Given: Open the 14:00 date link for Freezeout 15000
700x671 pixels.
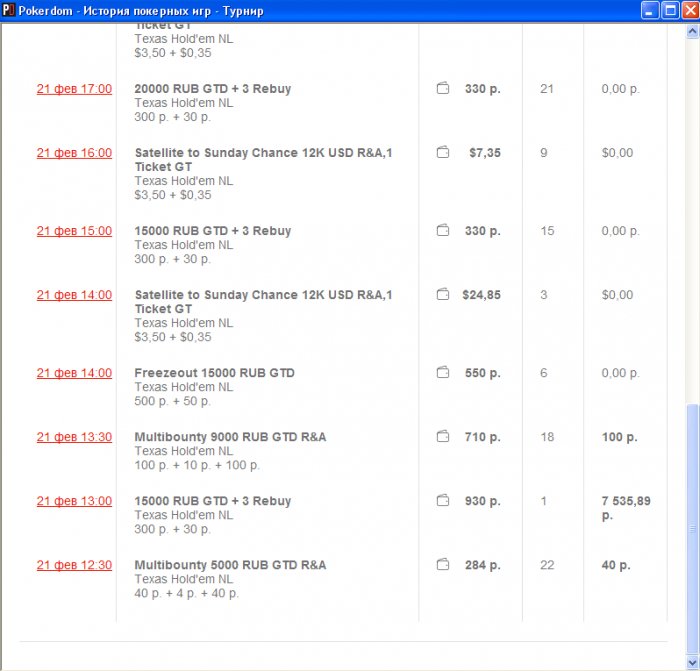Looking at the screenshot, I should pos(74,373).
